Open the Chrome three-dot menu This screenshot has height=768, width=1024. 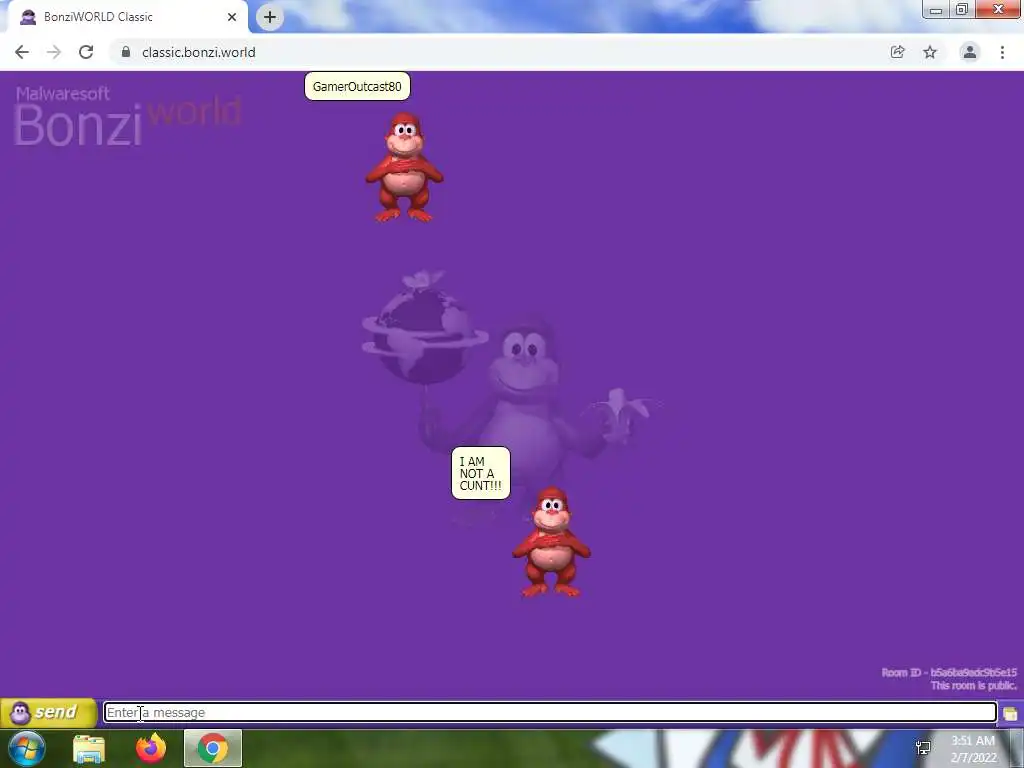pos(1002,52)
